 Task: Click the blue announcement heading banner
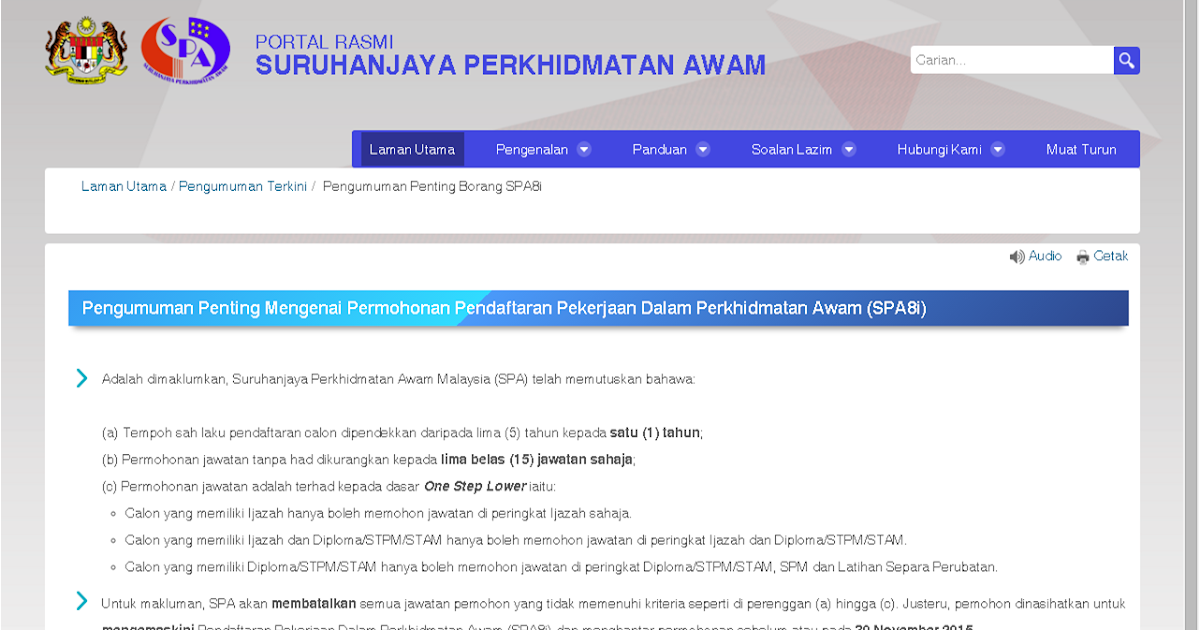(598, 308)
